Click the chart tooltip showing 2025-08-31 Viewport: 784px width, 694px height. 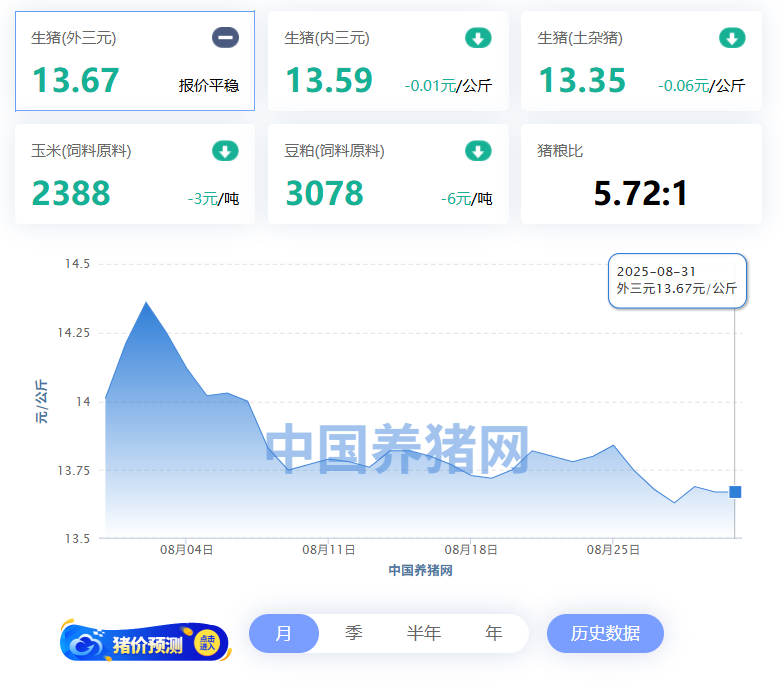click(x=677, y=280)
